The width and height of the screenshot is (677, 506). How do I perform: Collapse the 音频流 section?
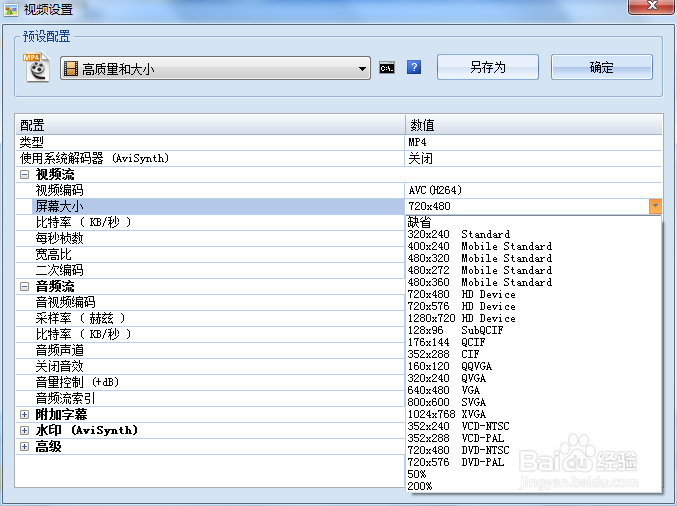pos(25,286)
